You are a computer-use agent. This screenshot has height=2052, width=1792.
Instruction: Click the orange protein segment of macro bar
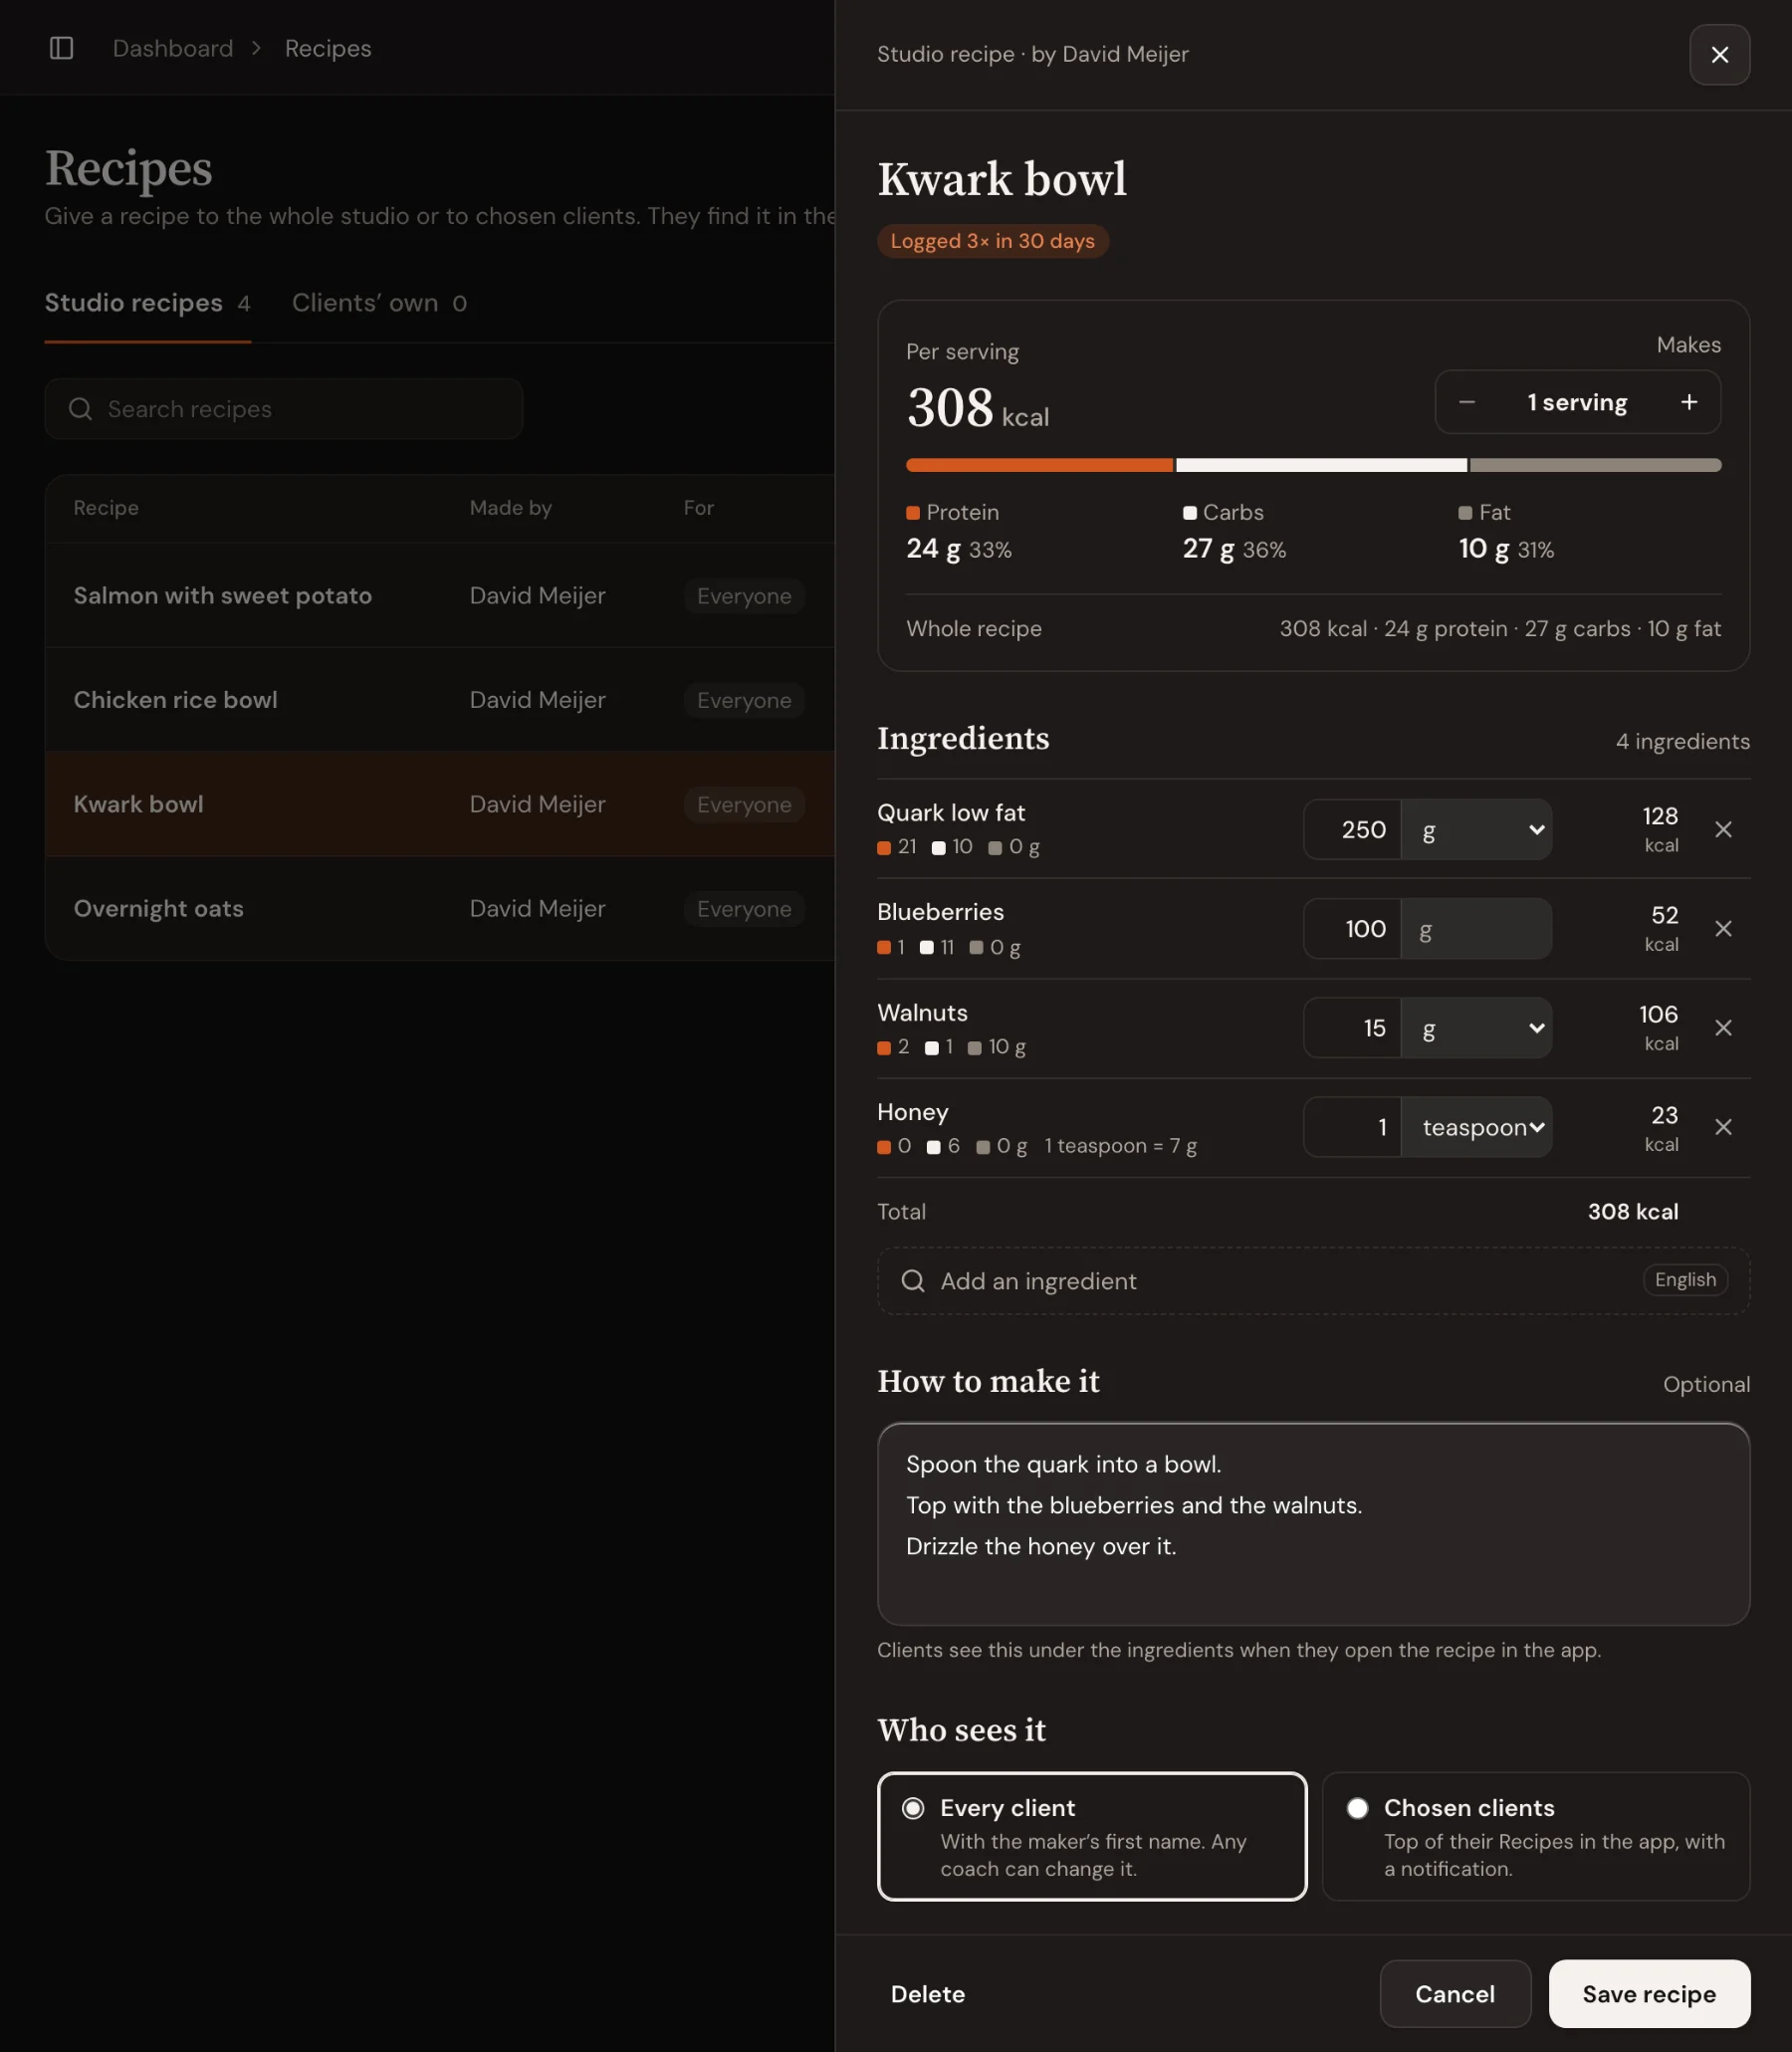1038,465
